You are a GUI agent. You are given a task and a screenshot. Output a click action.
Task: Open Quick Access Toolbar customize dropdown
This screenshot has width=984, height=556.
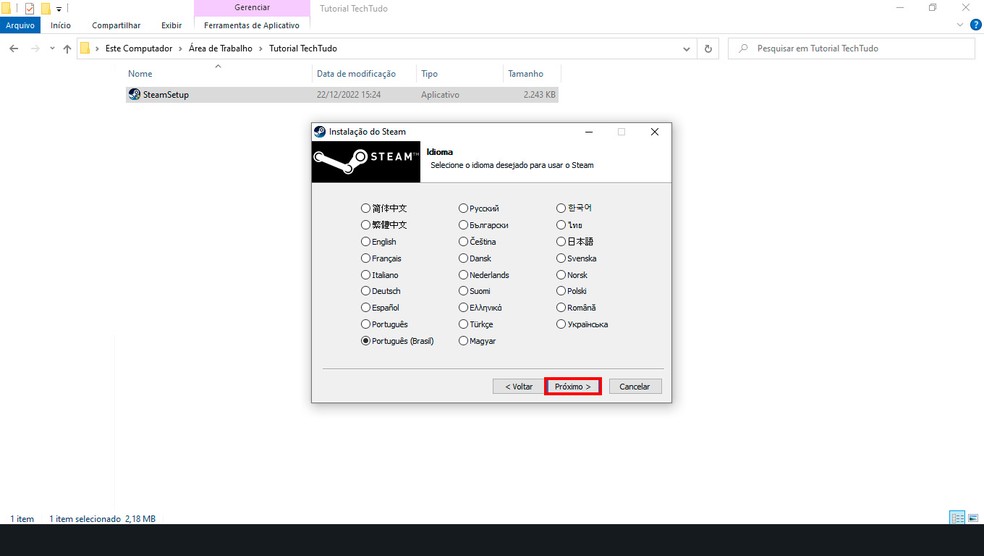click(59, 9)
